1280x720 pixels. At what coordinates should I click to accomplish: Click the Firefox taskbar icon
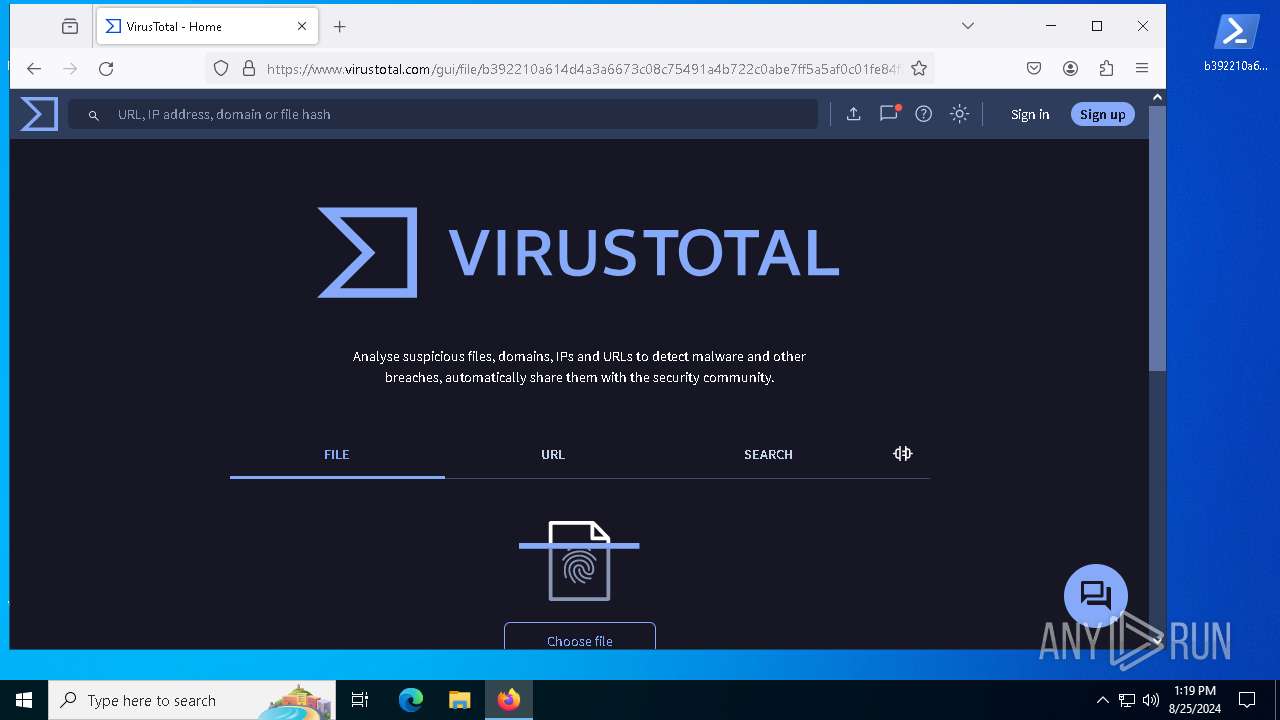coord(509,700)
